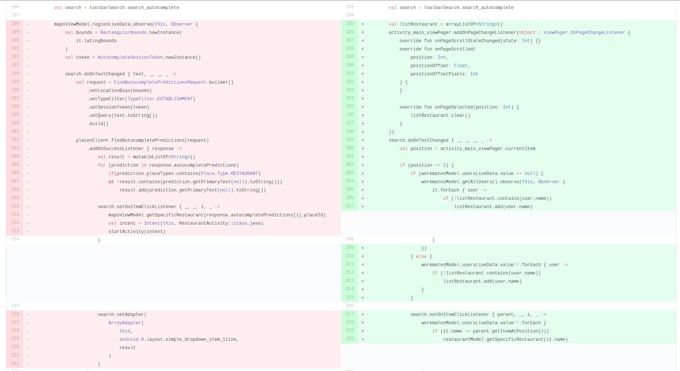This screenshot has height=371, width=680.
Task: Click added line 'positionOffsetPixels: Int'
Action: coord(444,74)
